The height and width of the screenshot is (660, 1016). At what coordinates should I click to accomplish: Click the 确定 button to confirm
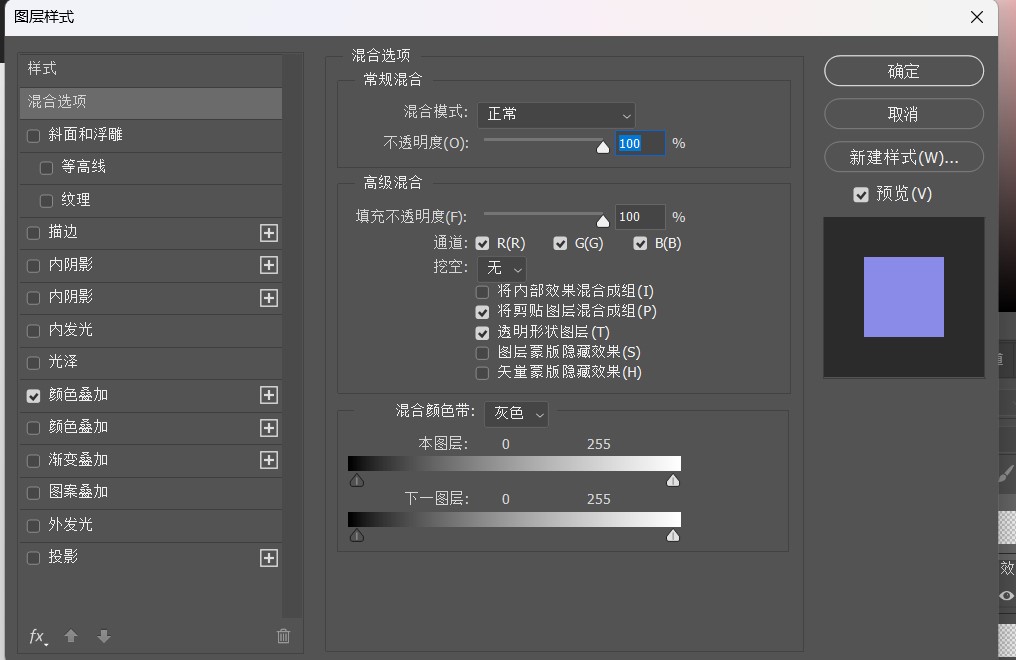pos(903,71)
